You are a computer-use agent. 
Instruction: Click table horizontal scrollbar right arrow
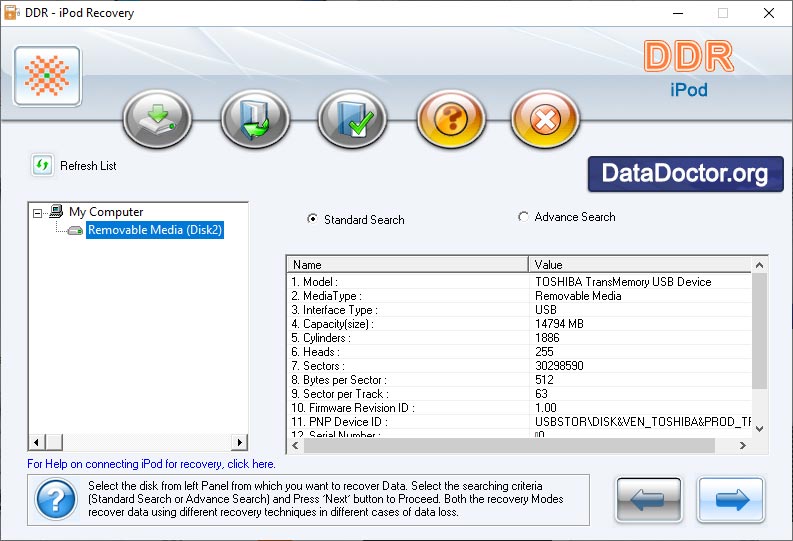pos(742,445)
